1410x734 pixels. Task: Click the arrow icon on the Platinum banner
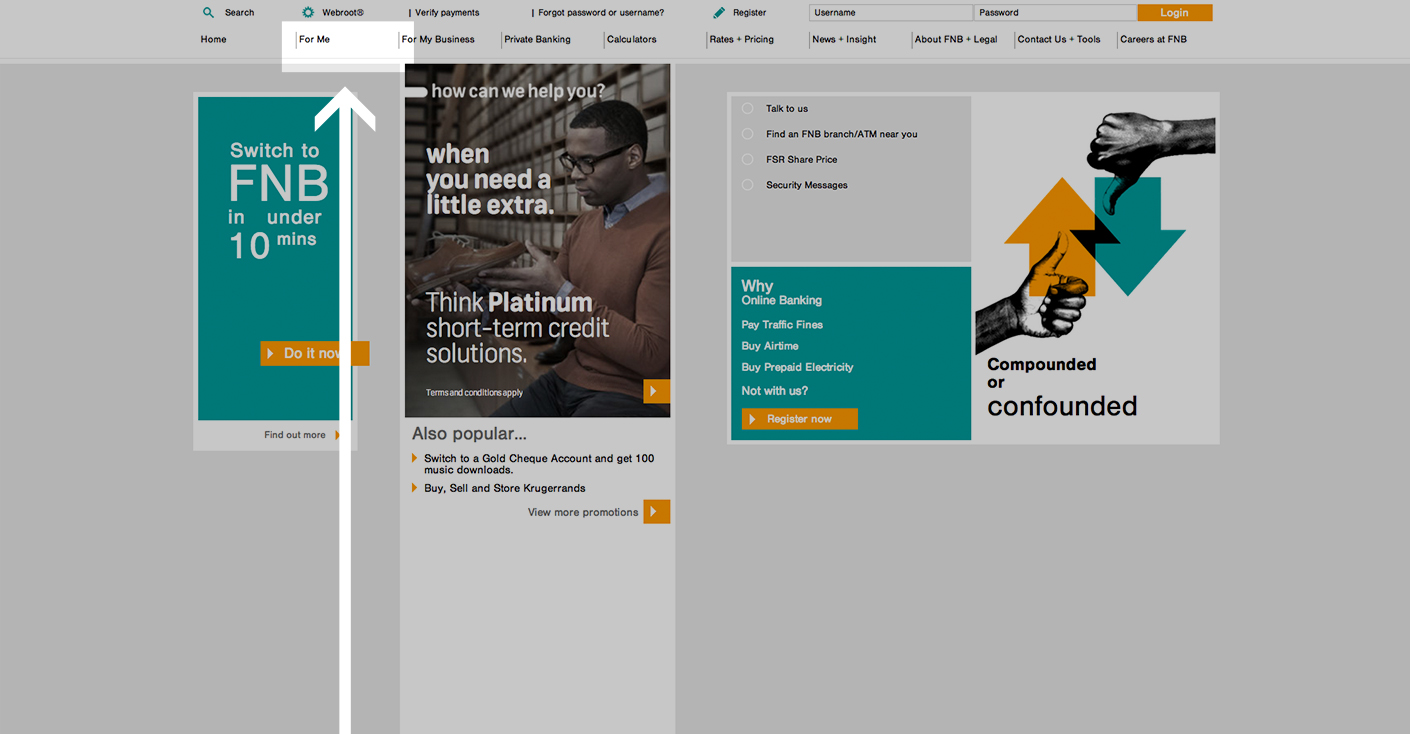pos(656,391)
